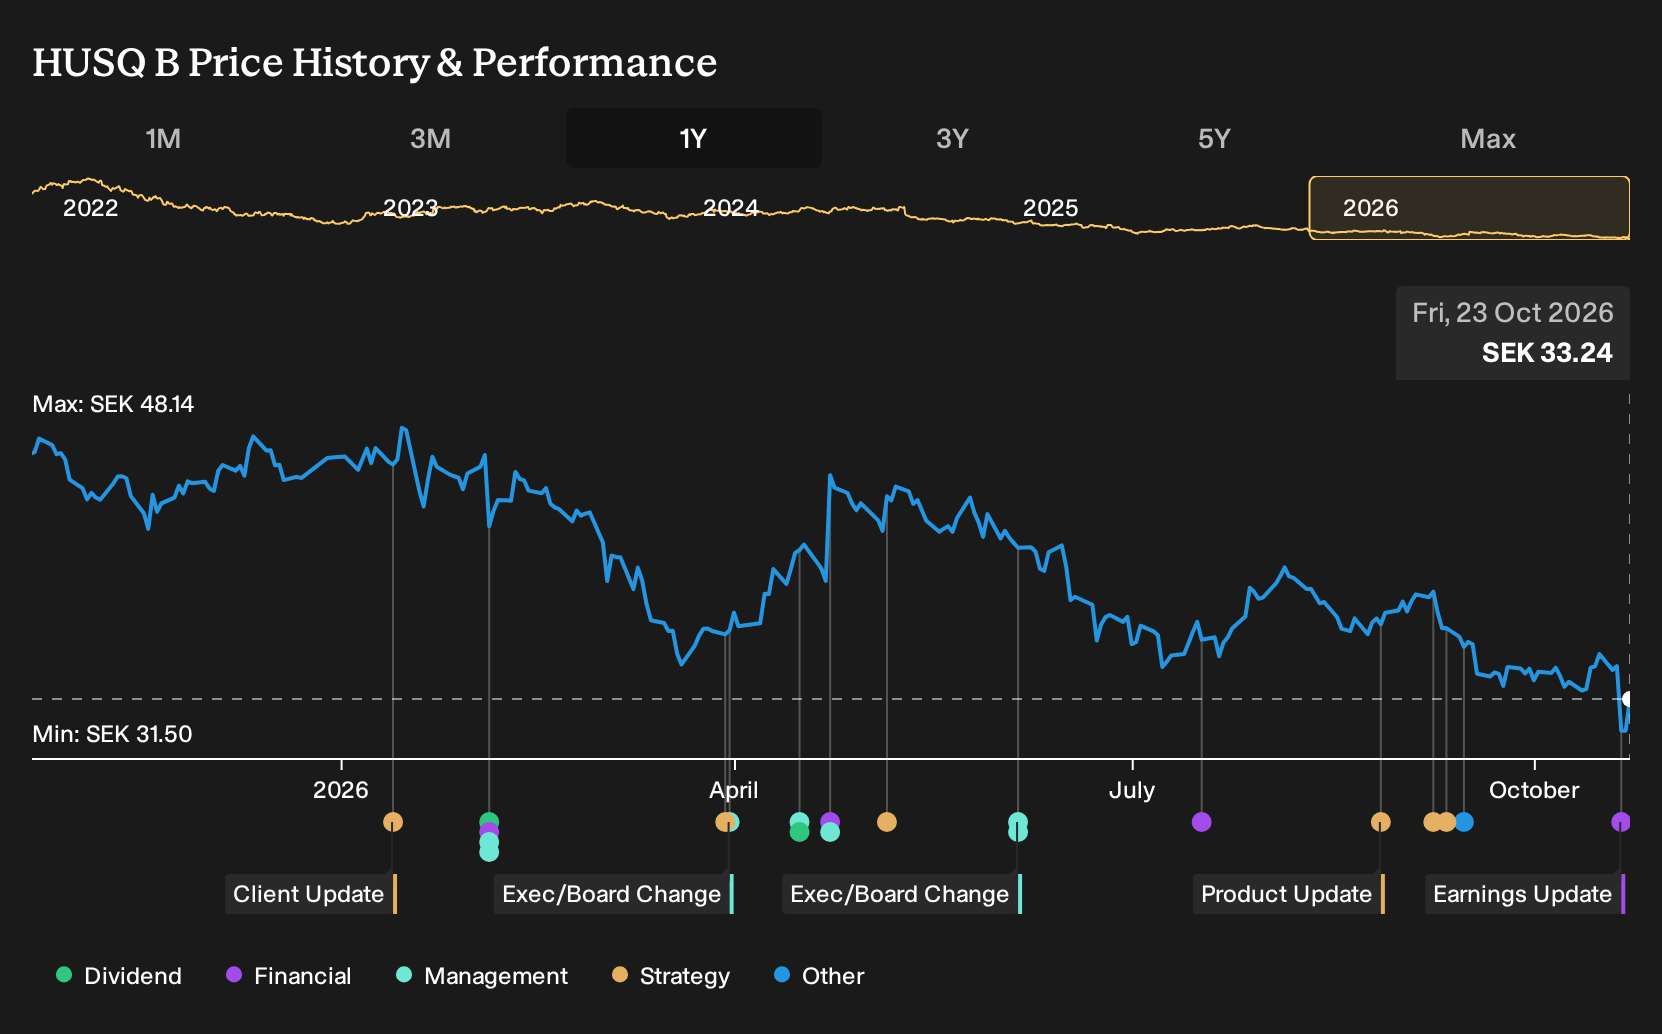This screenshot has width=1662, height=1034.
Task: Toggle the Strategy legend filter
Action: [671, 976]
